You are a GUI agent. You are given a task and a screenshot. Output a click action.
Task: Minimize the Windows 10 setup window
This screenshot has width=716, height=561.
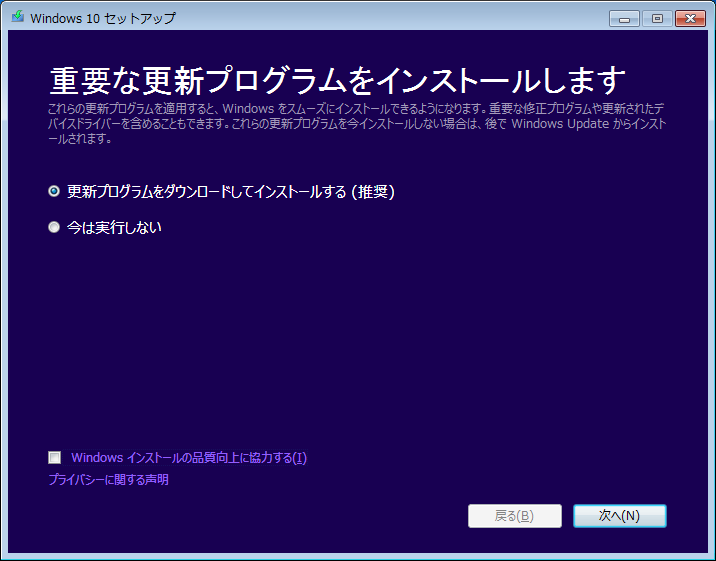624,19
